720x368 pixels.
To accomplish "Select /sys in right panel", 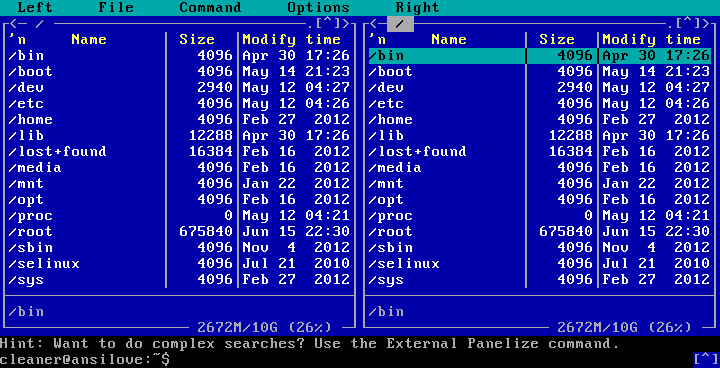I will point(540,280).
